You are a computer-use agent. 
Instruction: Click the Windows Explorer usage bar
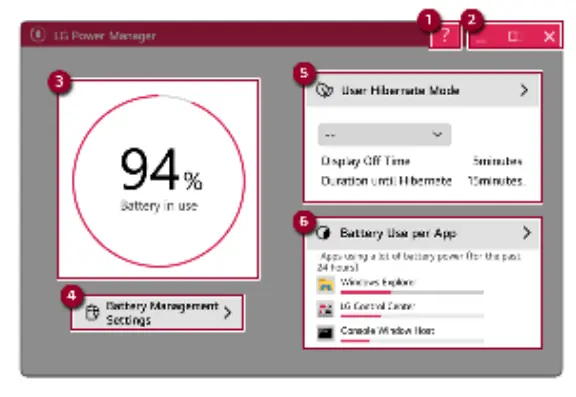tap(412, 293)
